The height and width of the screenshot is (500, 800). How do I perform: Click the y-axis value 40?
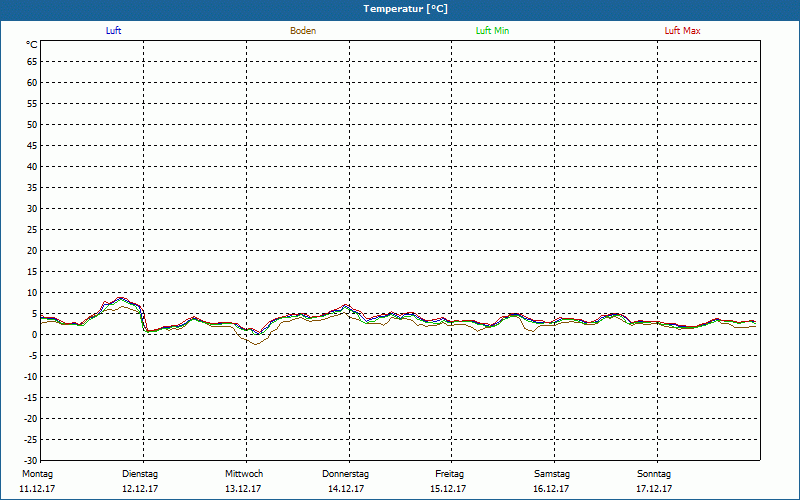point(32,167)
